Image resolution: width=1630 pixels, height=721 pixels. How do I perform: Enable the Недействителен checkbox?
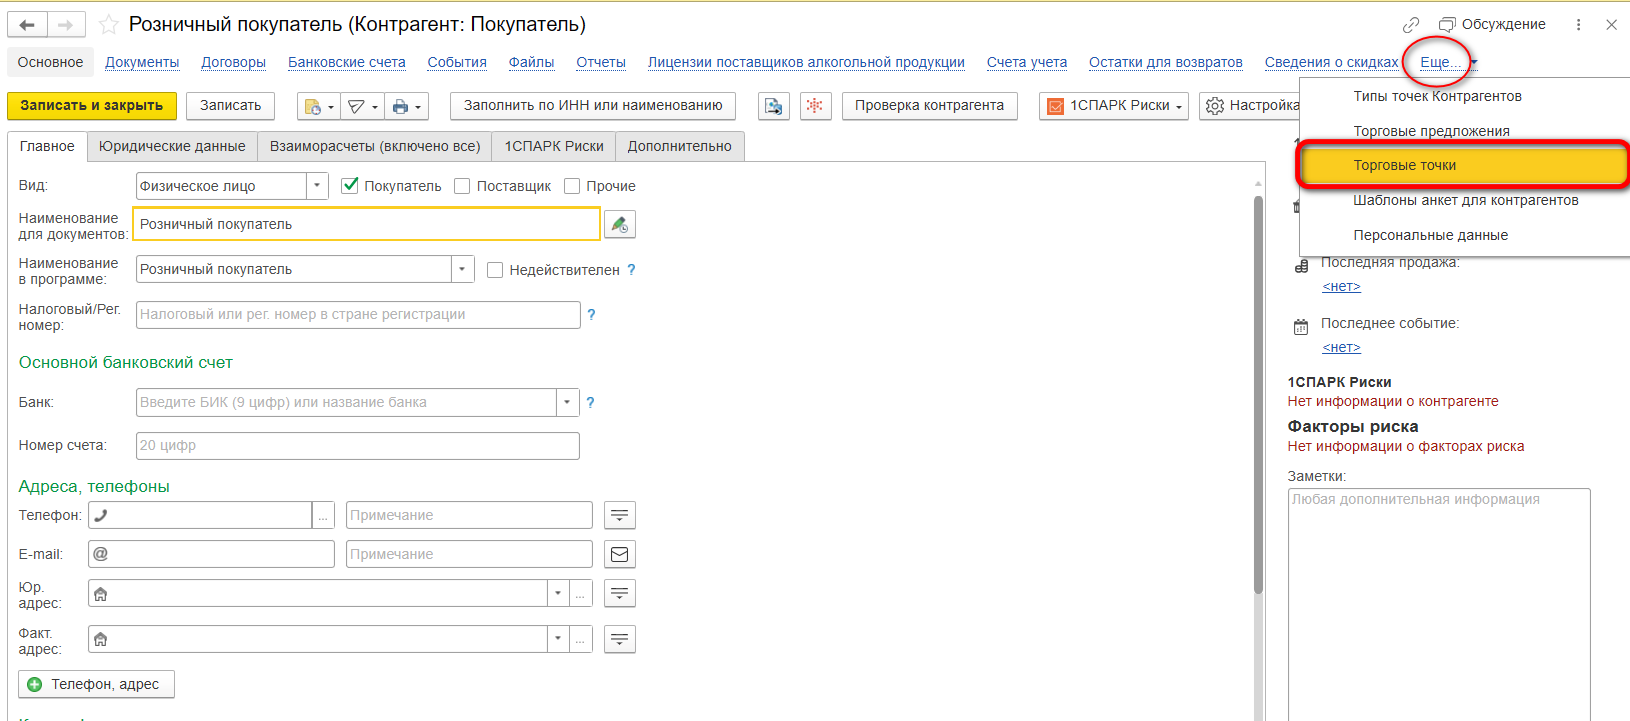coord(495,270)
